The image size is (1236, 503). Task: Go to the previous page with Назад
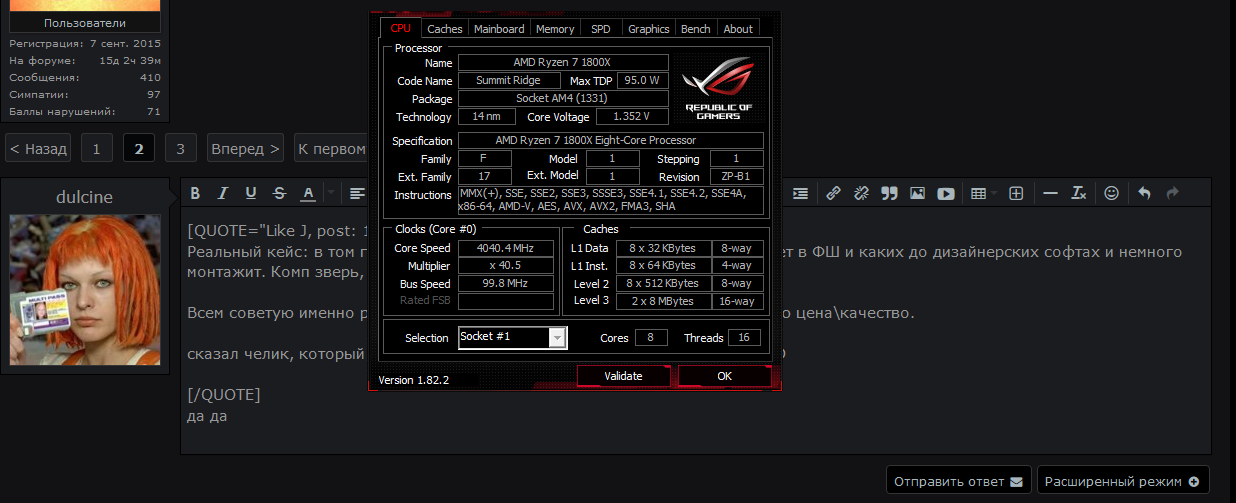38,149
